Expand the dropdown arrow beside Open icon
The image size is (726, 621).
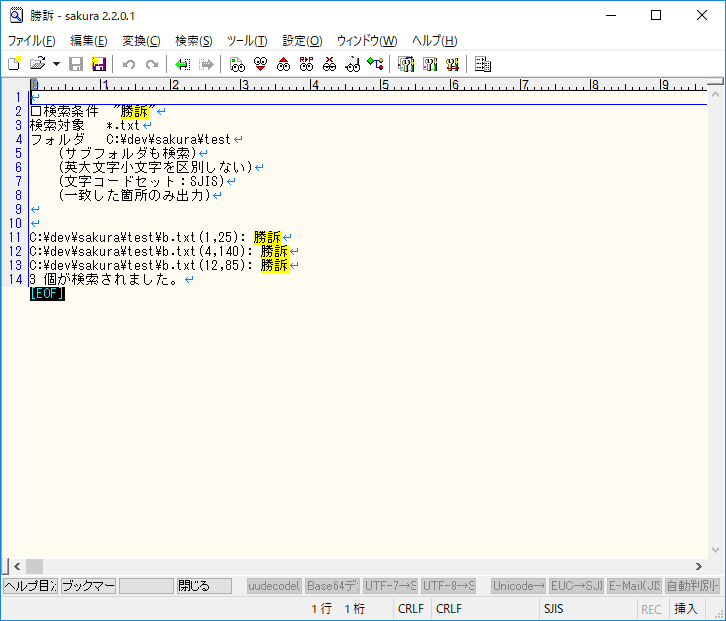click(56, 64)
